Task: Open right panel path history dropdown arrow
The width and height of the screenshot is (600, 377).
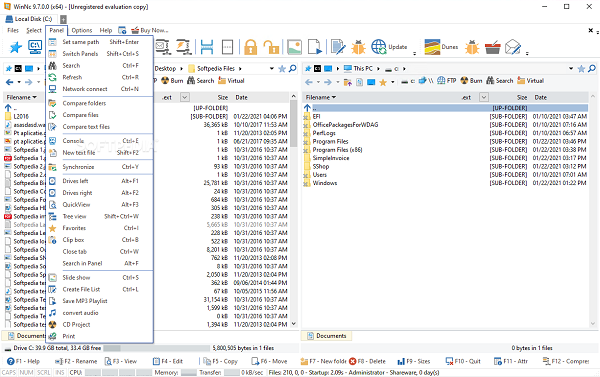Action: 571,69
